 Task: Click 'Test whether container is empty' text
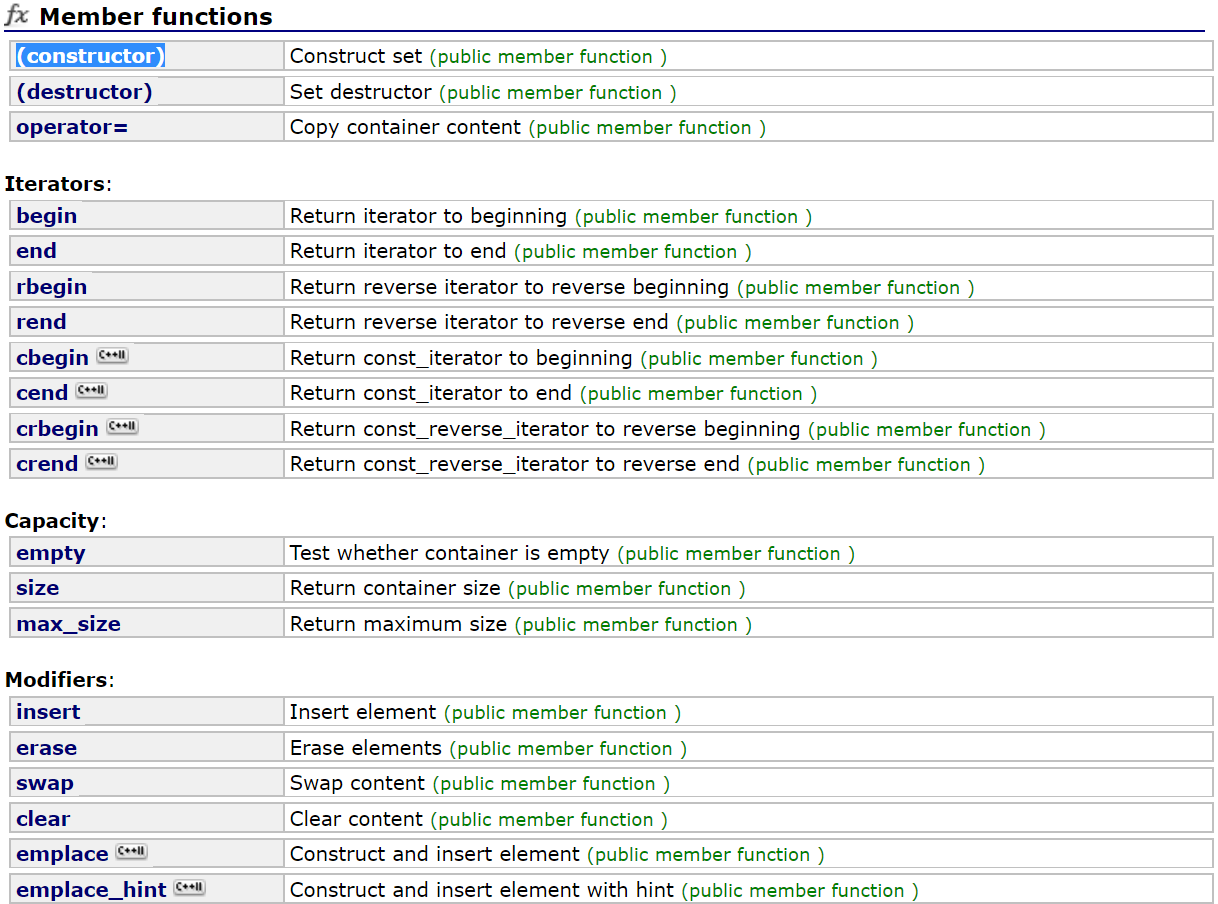click(450, 553)
